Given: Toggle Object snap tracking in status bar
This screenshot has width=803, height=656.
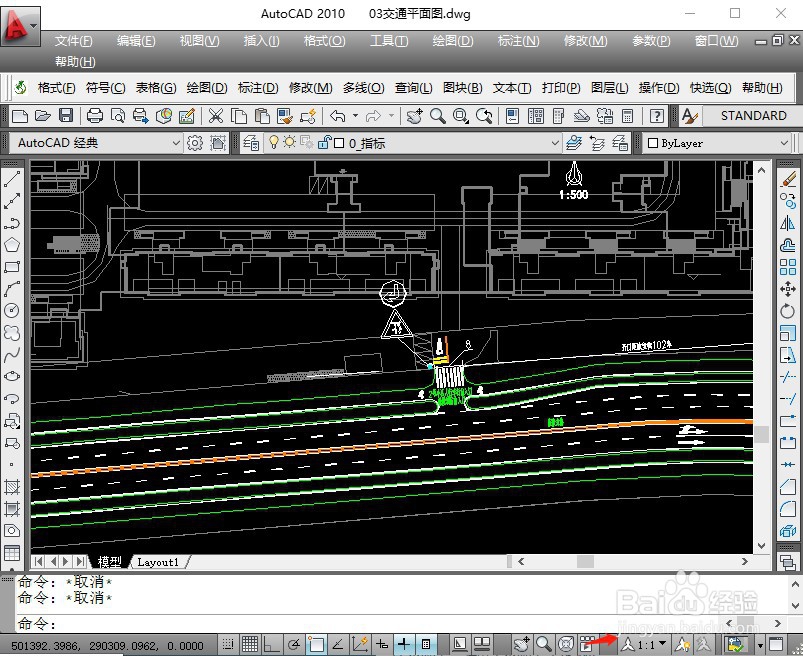Looking at the screenshot, I should tap(338, 644).
